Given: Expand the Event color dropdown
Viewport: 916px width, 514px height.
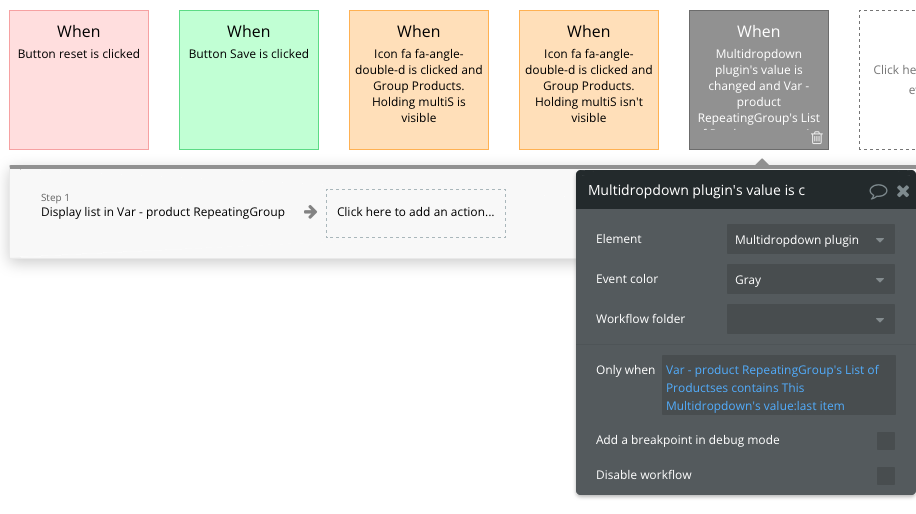Looking at the screenshot, I should 810,280.
